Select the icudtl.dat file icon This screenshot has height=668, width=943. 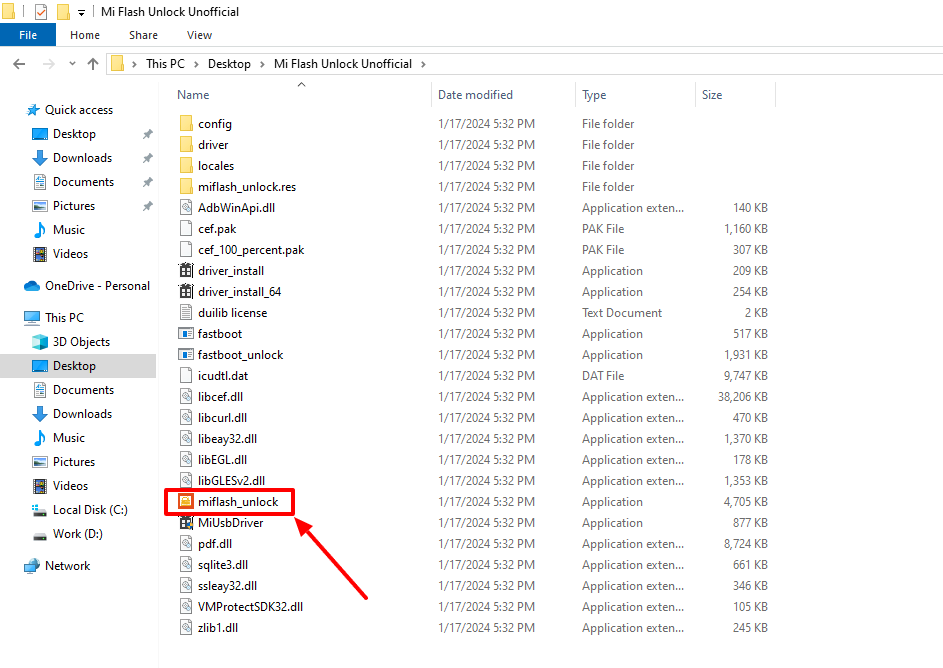[186, 376]
